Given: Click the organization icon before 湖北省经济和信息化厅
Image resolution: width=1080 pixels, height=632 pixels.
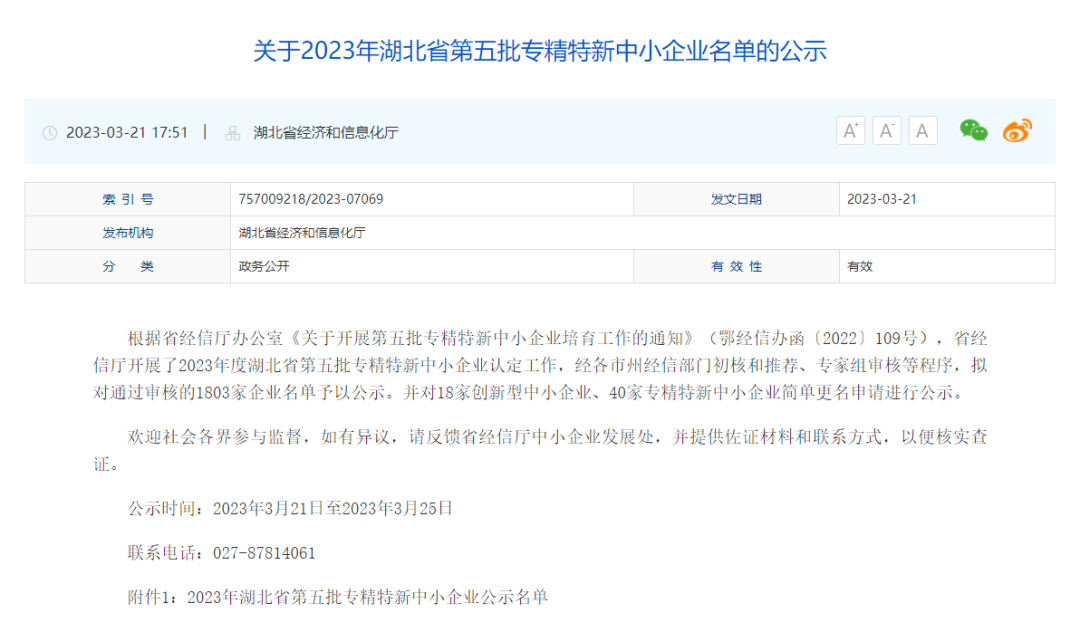Looking at the screenshot, I should tap(233, 133).
